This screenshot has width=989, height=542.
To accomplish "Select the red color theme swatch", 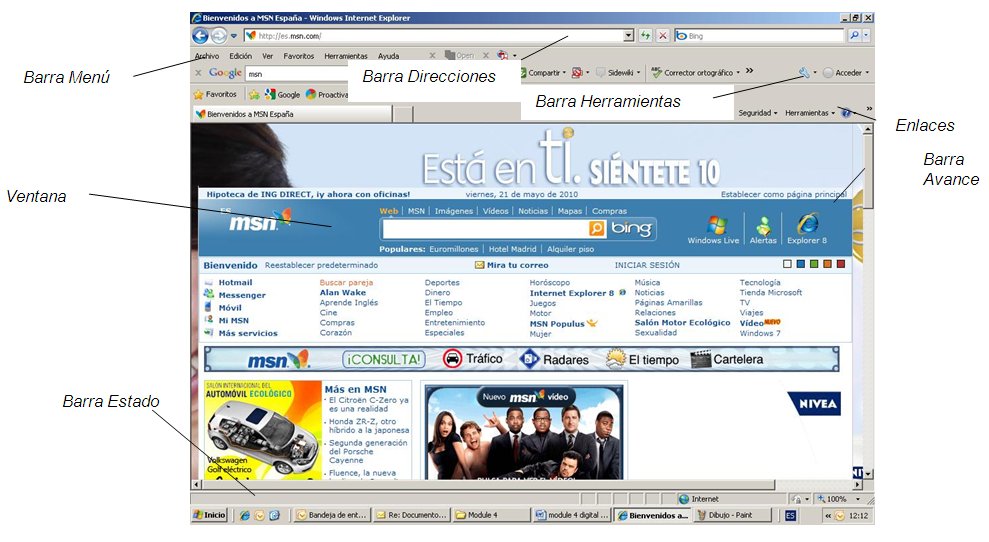I will click(x=840, y=264).
